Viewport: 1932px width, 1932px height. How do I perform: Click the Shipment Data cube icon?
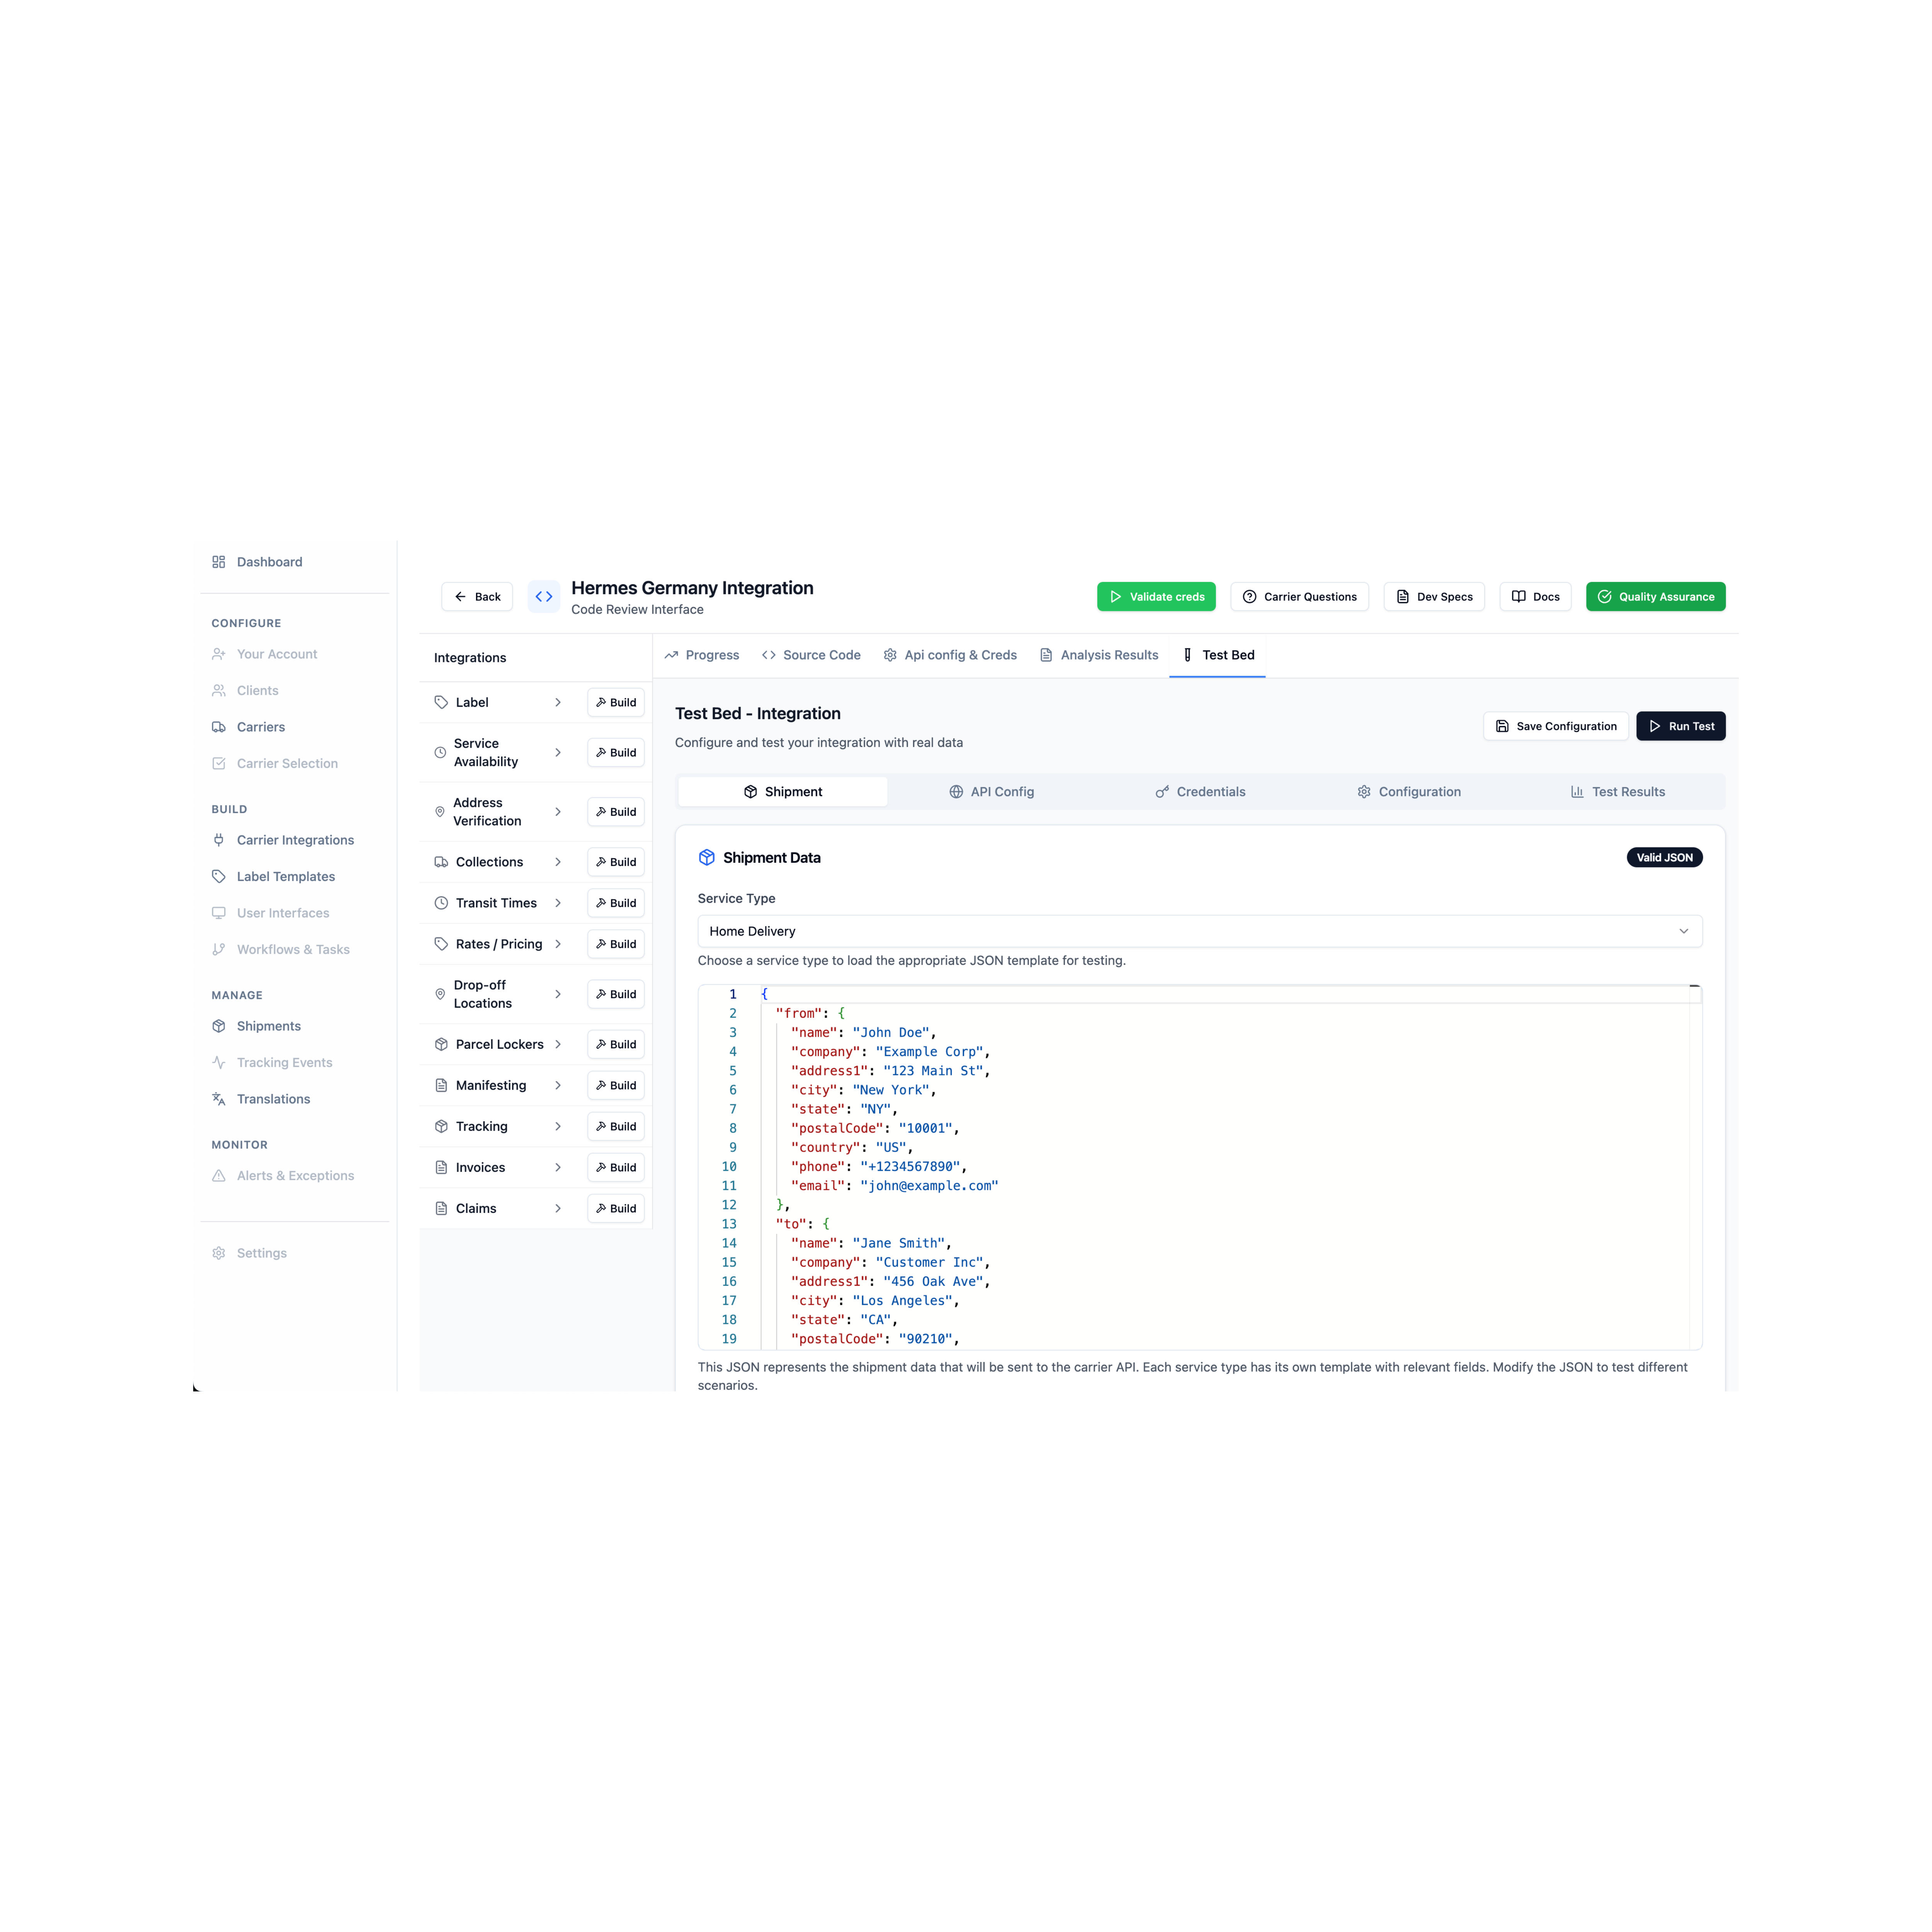pyautogui.click(x=707, y=858)
